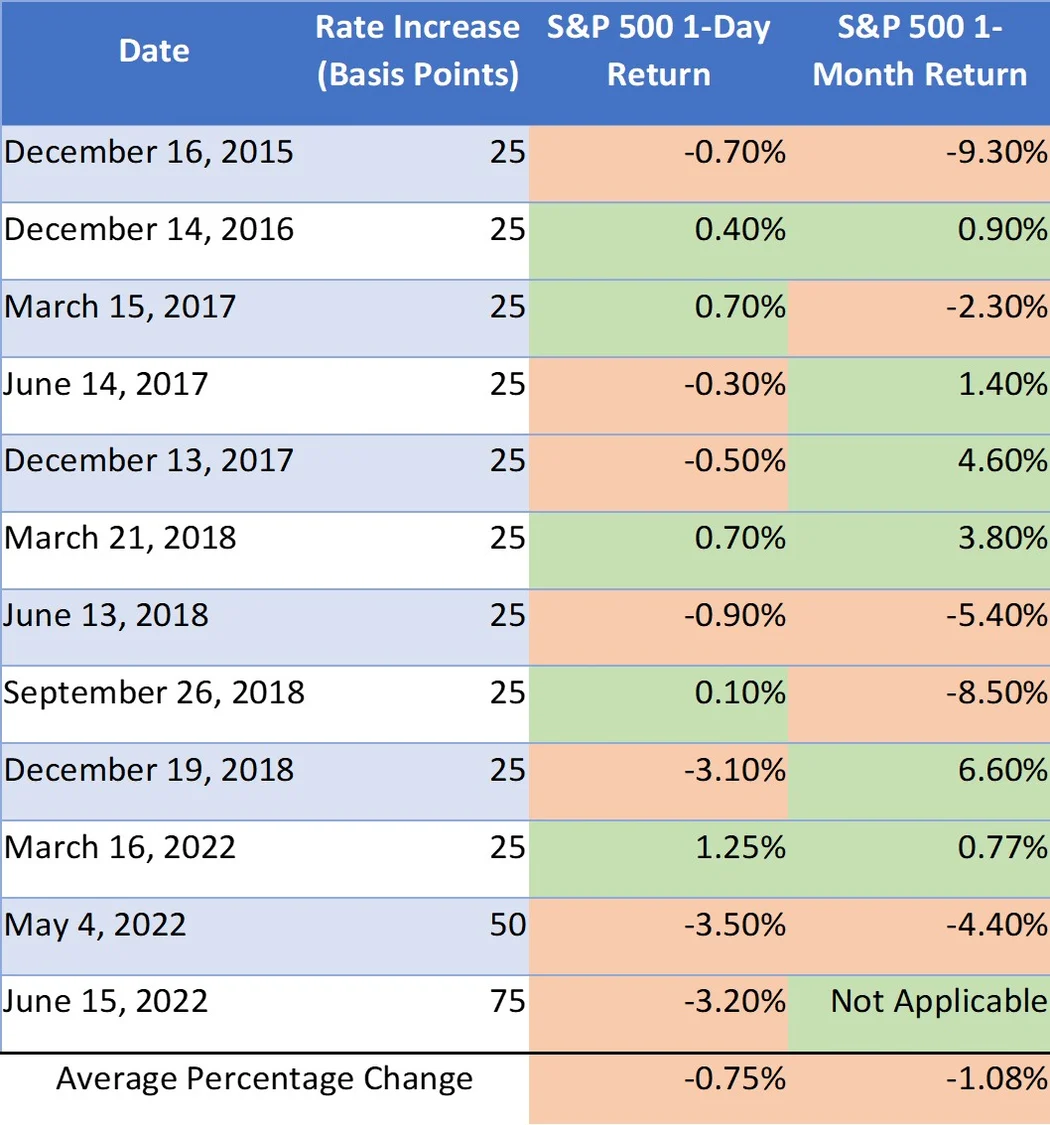
Task: Click the March 21, 2018 date cell
Action: pos(121,537)
